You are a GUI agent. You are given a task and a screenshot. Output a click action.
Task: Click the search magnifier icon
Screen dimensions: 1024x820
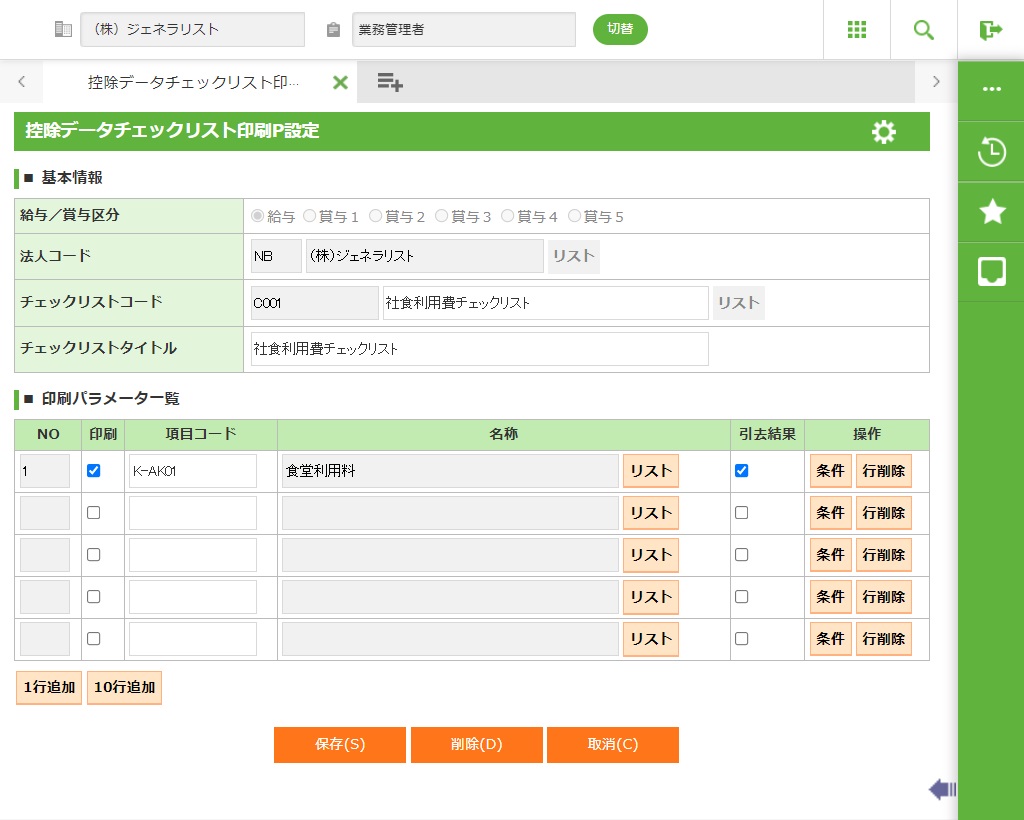(x=923, y=30)
